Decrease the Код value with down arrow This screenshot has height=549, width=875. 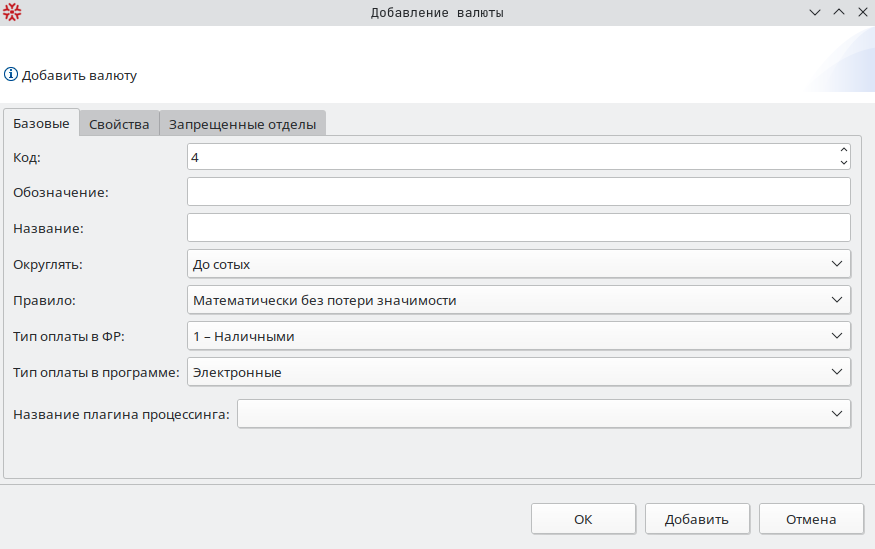click(x=843, y=162)
